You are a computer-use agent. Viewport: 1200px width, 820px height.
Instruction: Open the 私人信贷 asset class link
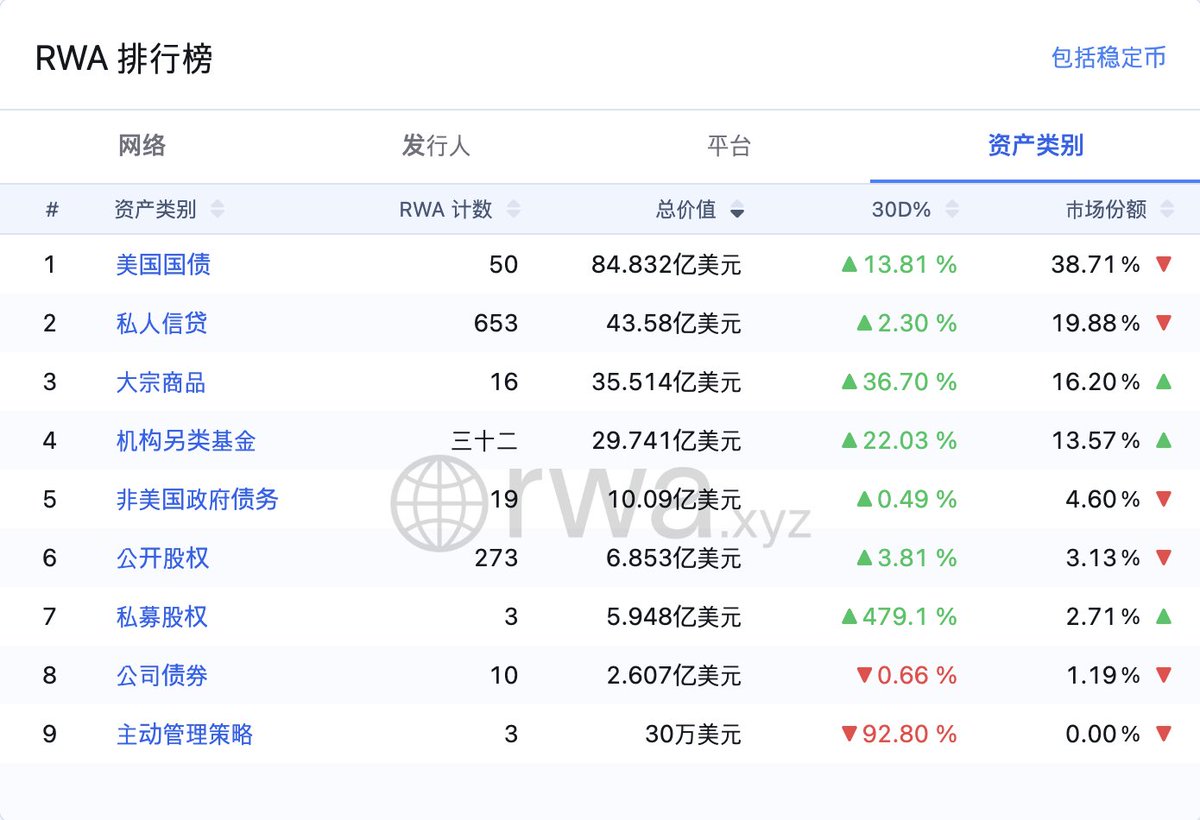(162, 324)
